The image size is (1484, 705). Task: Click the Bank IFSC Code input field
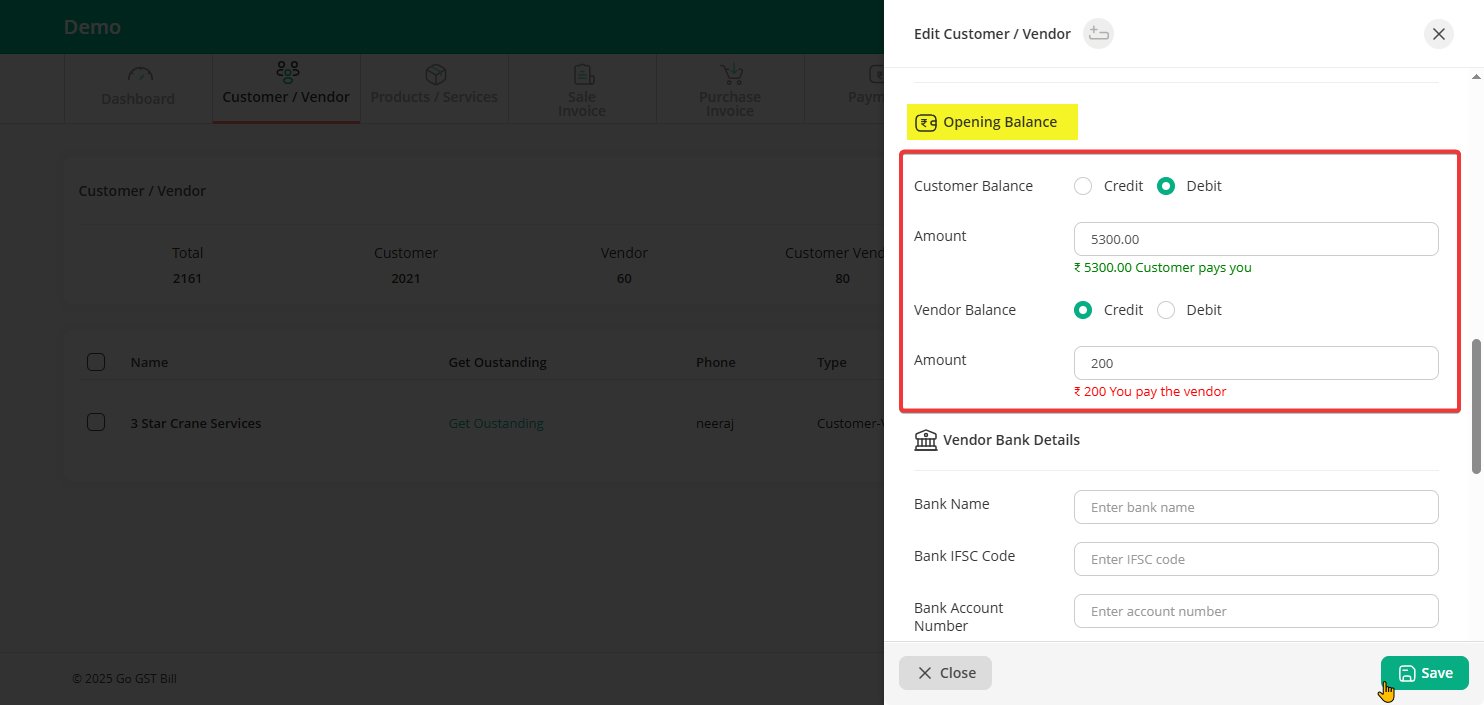coord(1256,559)
